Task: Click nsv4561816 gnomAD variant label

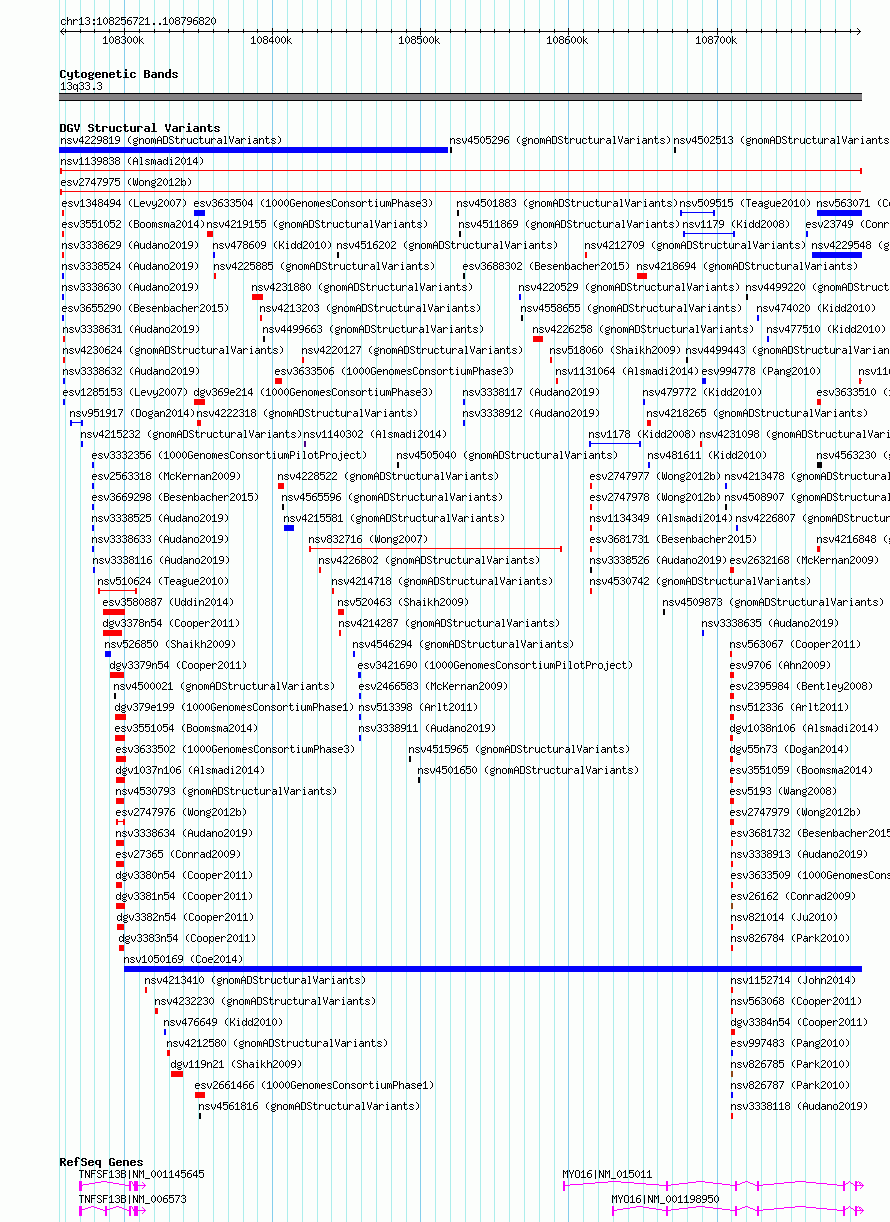Action: [309, 1106]
